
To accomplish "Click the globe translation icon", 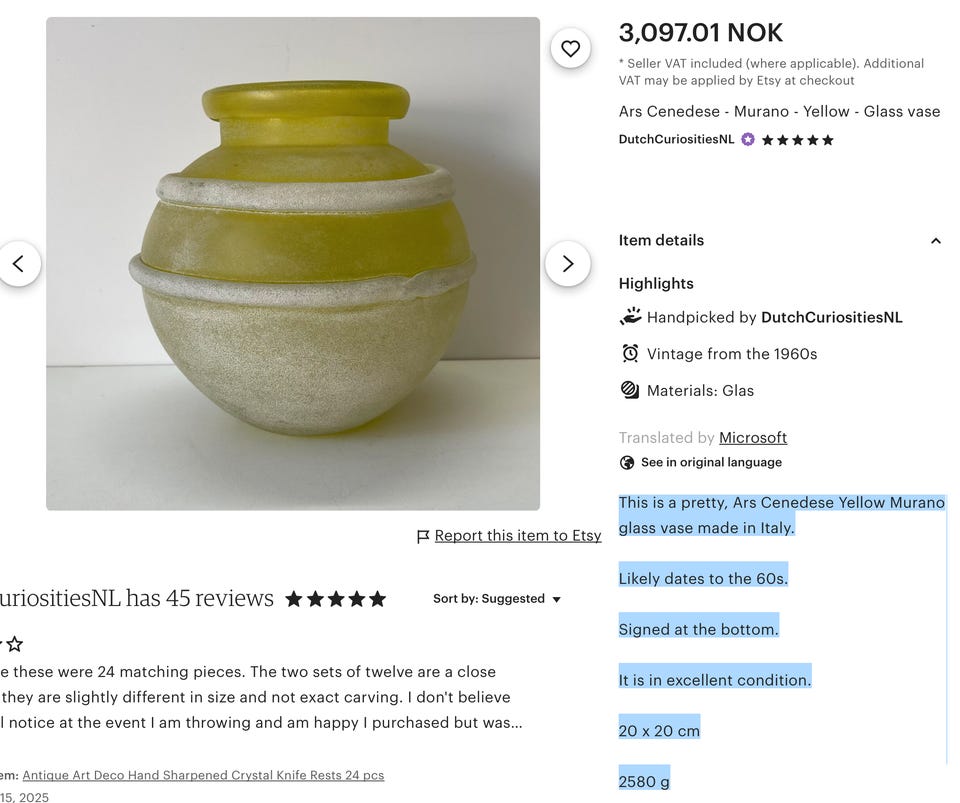I will (627, 462).
